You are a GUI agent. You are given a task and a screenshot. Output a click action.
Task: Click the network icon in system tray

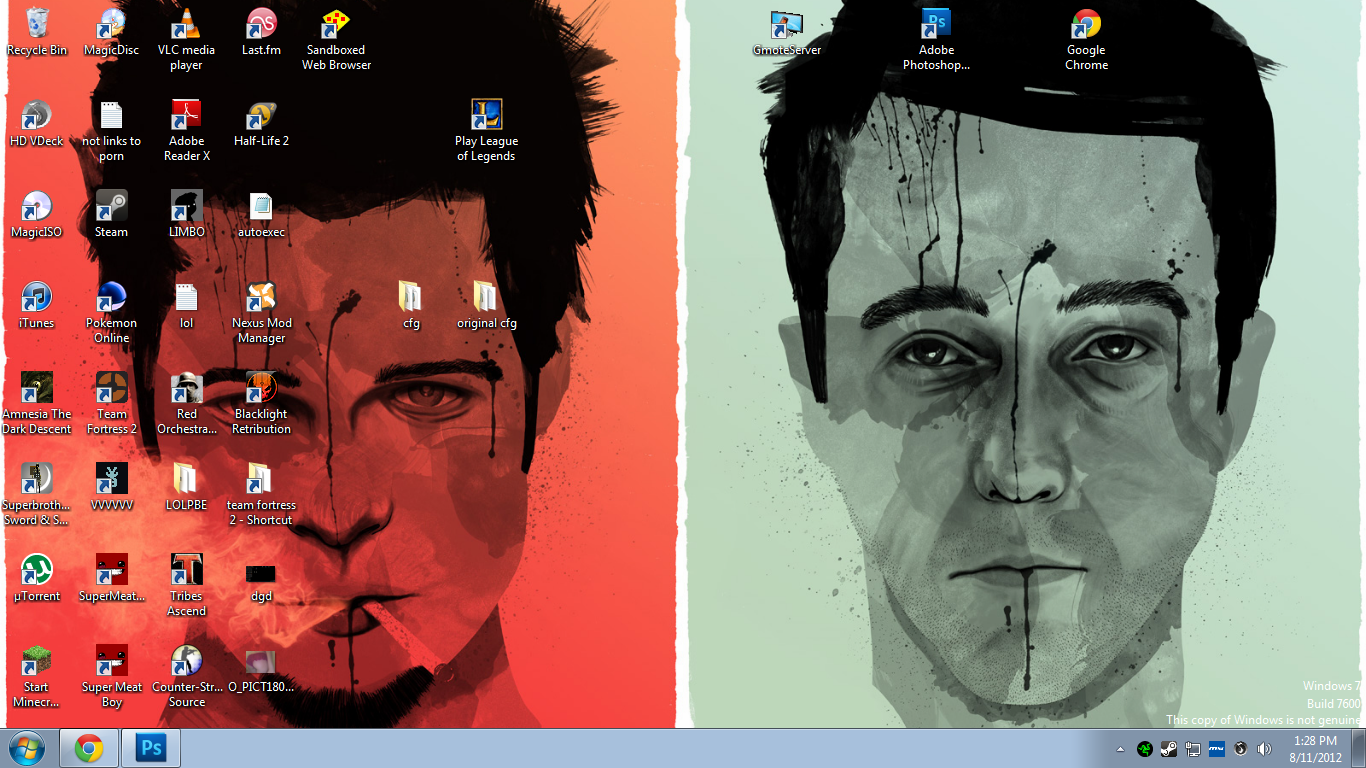(x=1192, y=749)
